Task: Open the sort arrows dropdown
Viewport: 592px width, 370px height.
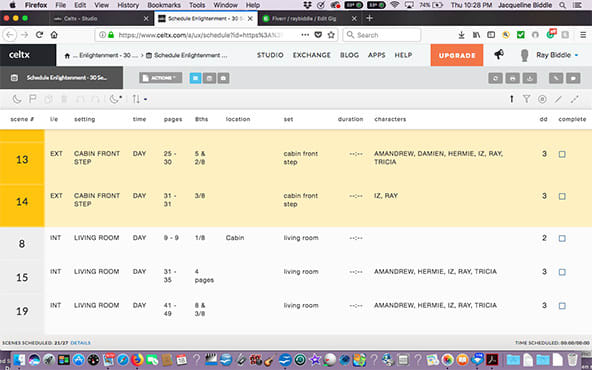Action: pyautogui.click(x=139, y=99)
